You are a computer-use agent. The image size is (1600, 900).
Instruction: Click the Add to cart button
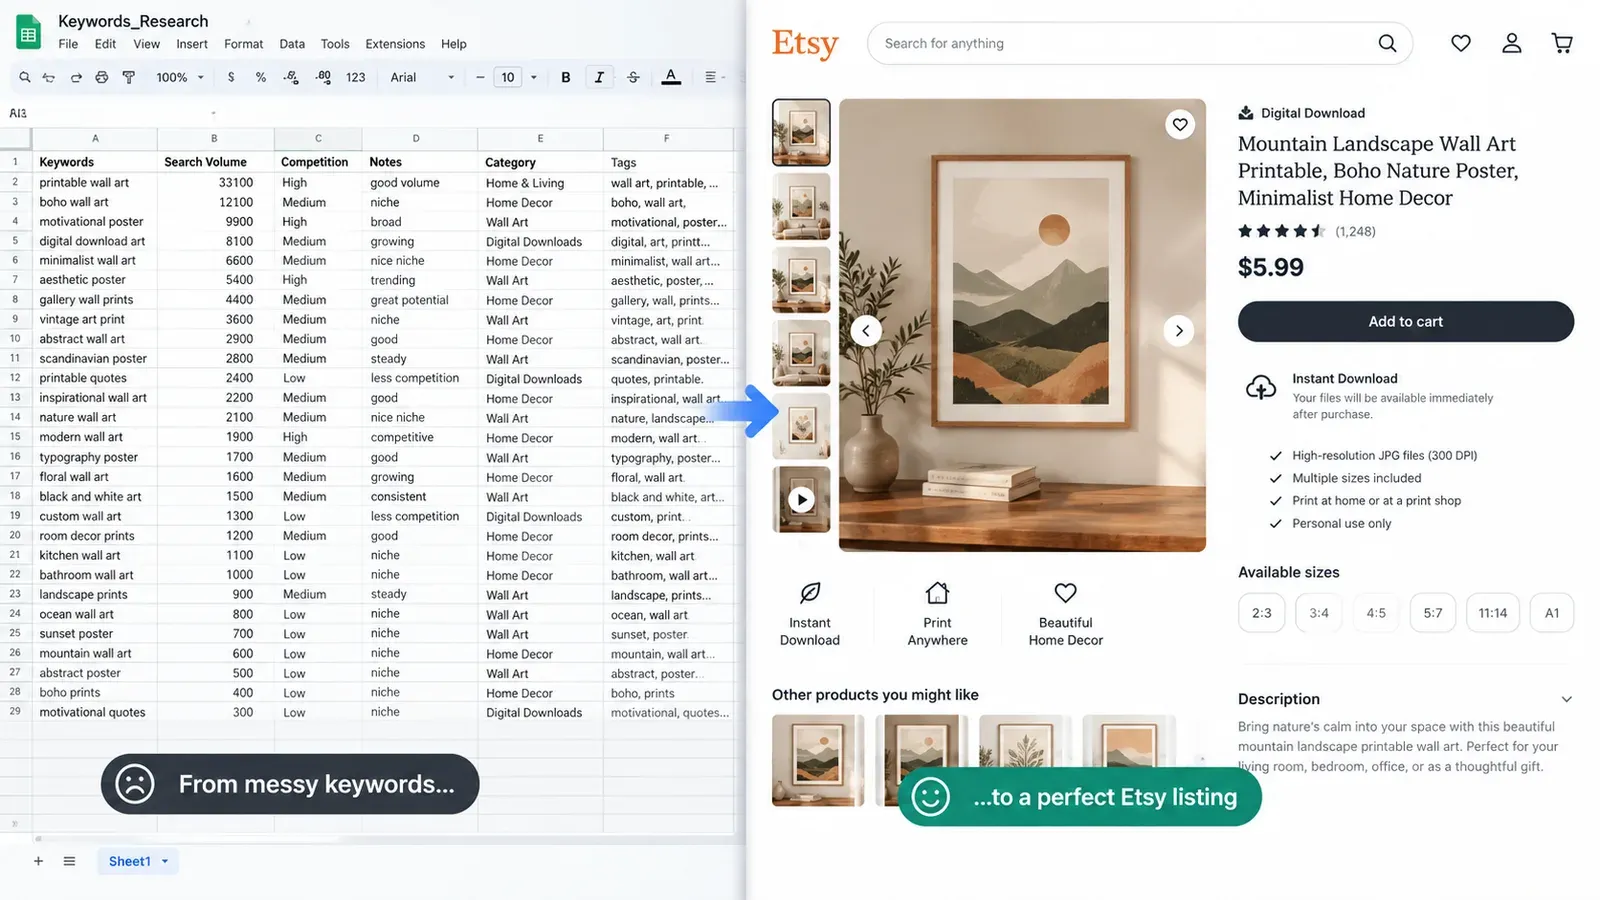1405,321
